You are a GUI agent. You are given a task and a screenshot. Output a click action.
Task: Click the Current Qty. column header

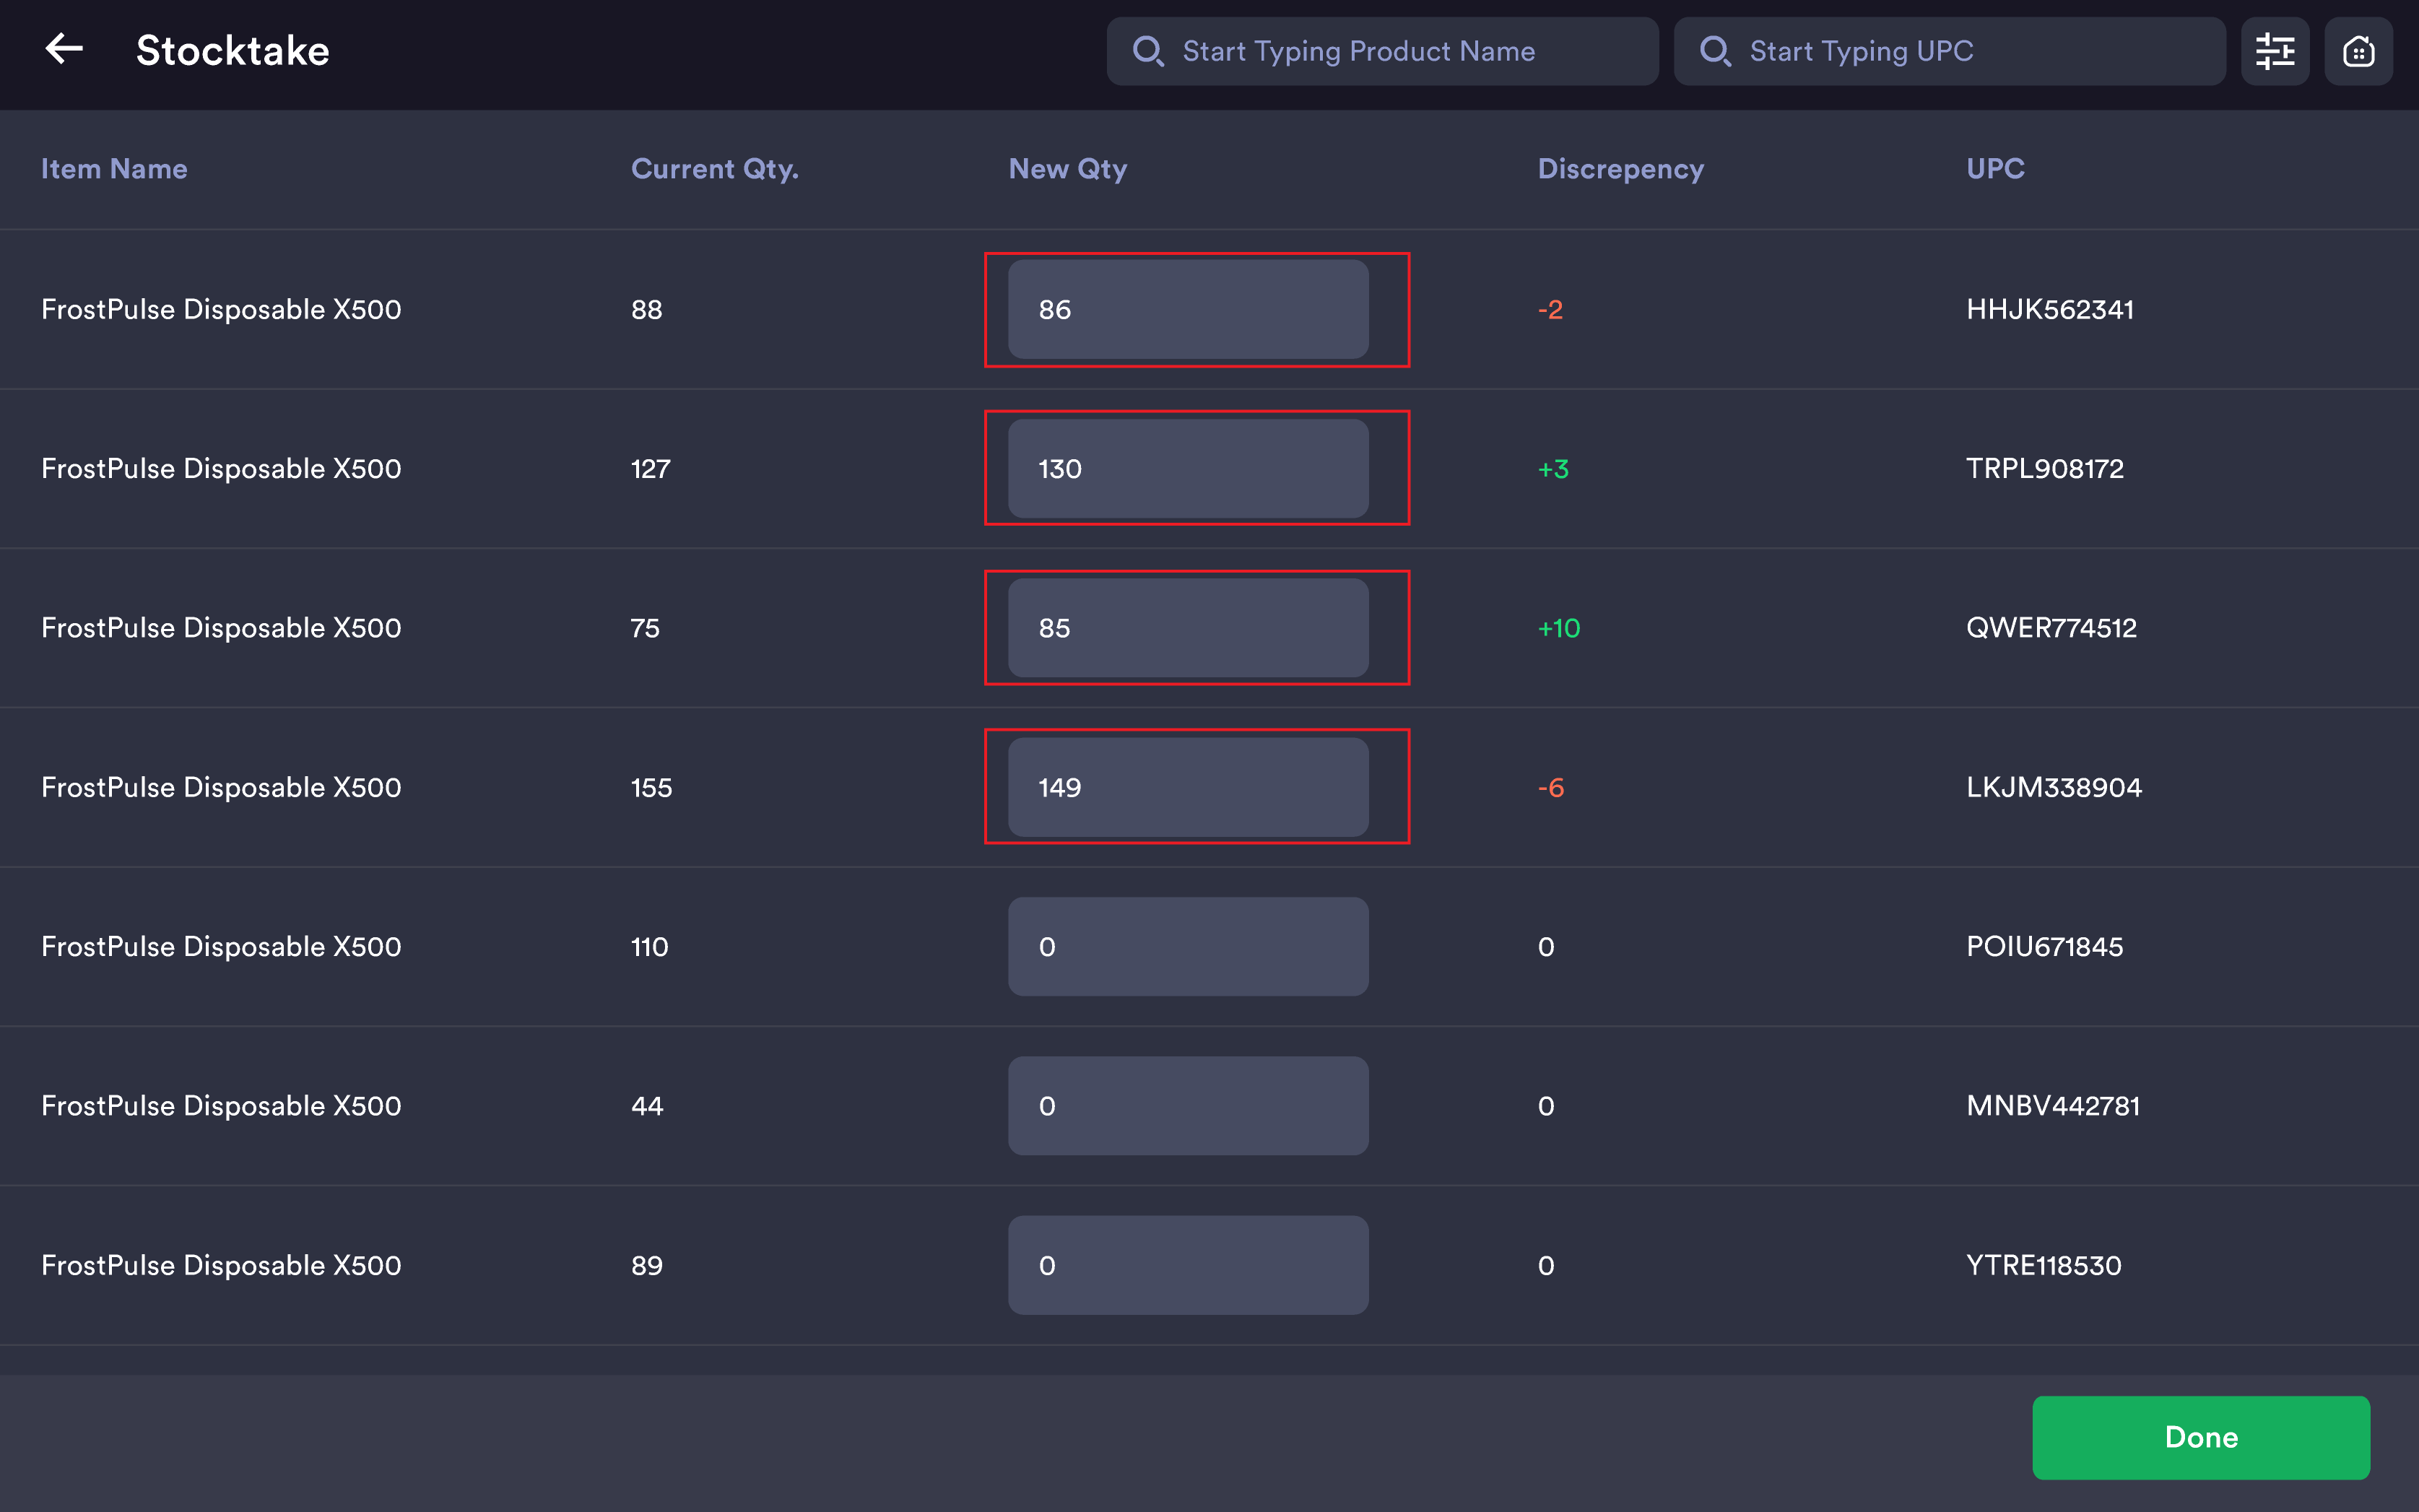715,169
